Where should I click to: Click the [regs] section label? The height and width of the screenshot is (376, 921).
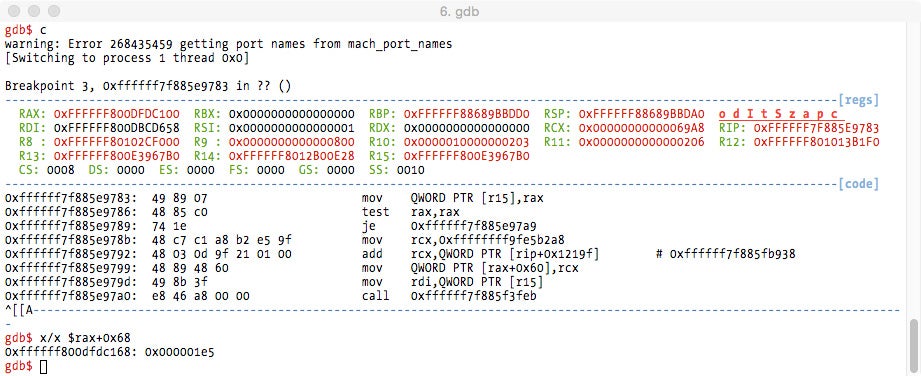coord(859,100)
